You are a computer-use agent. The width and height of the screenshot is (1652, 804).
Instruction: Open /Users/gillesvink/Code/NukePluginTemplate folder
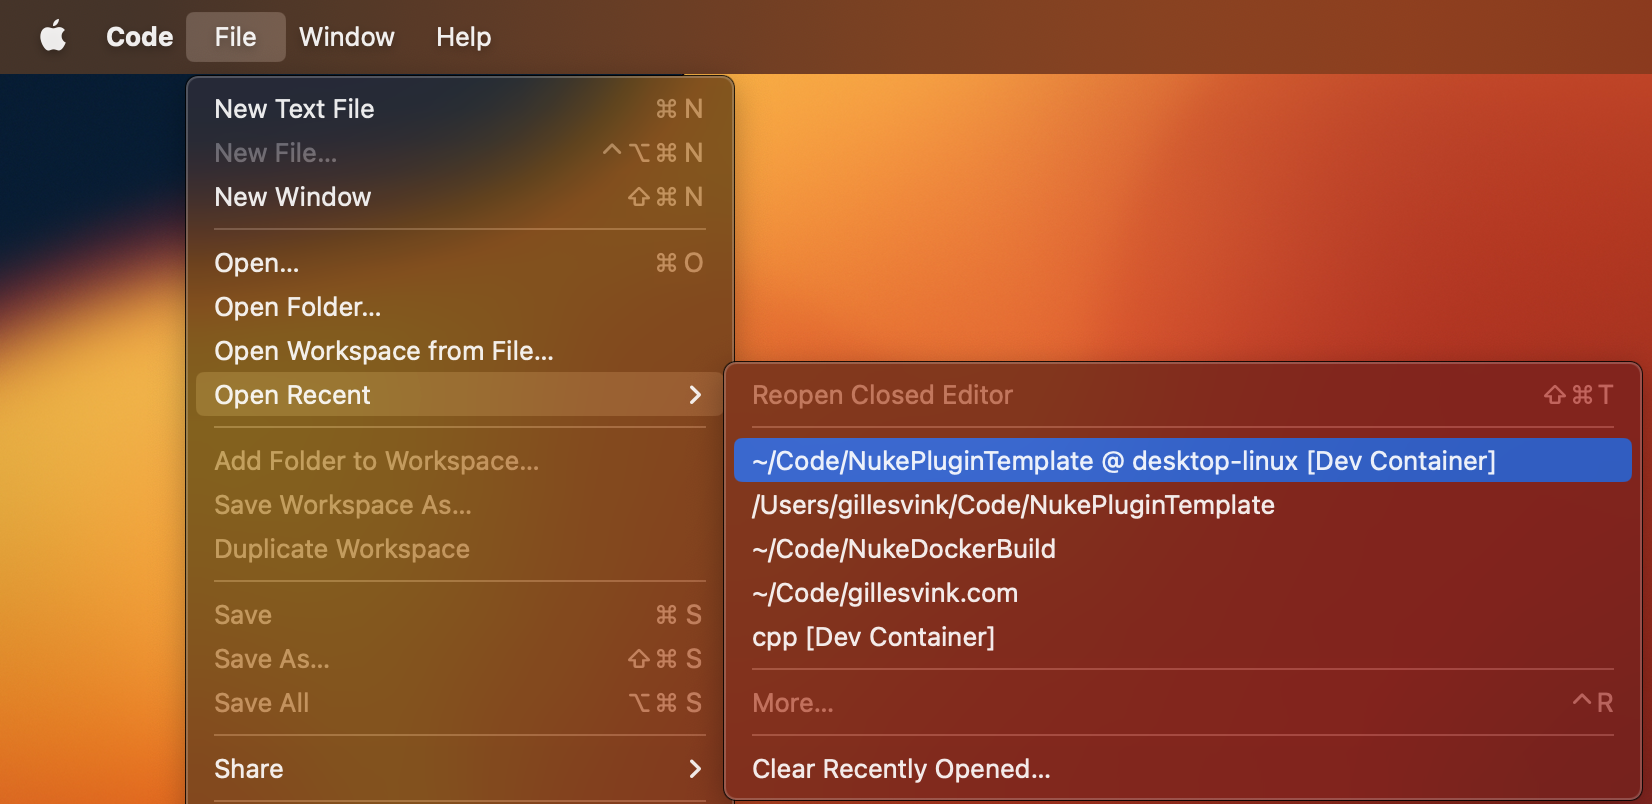click(1012, 505)
